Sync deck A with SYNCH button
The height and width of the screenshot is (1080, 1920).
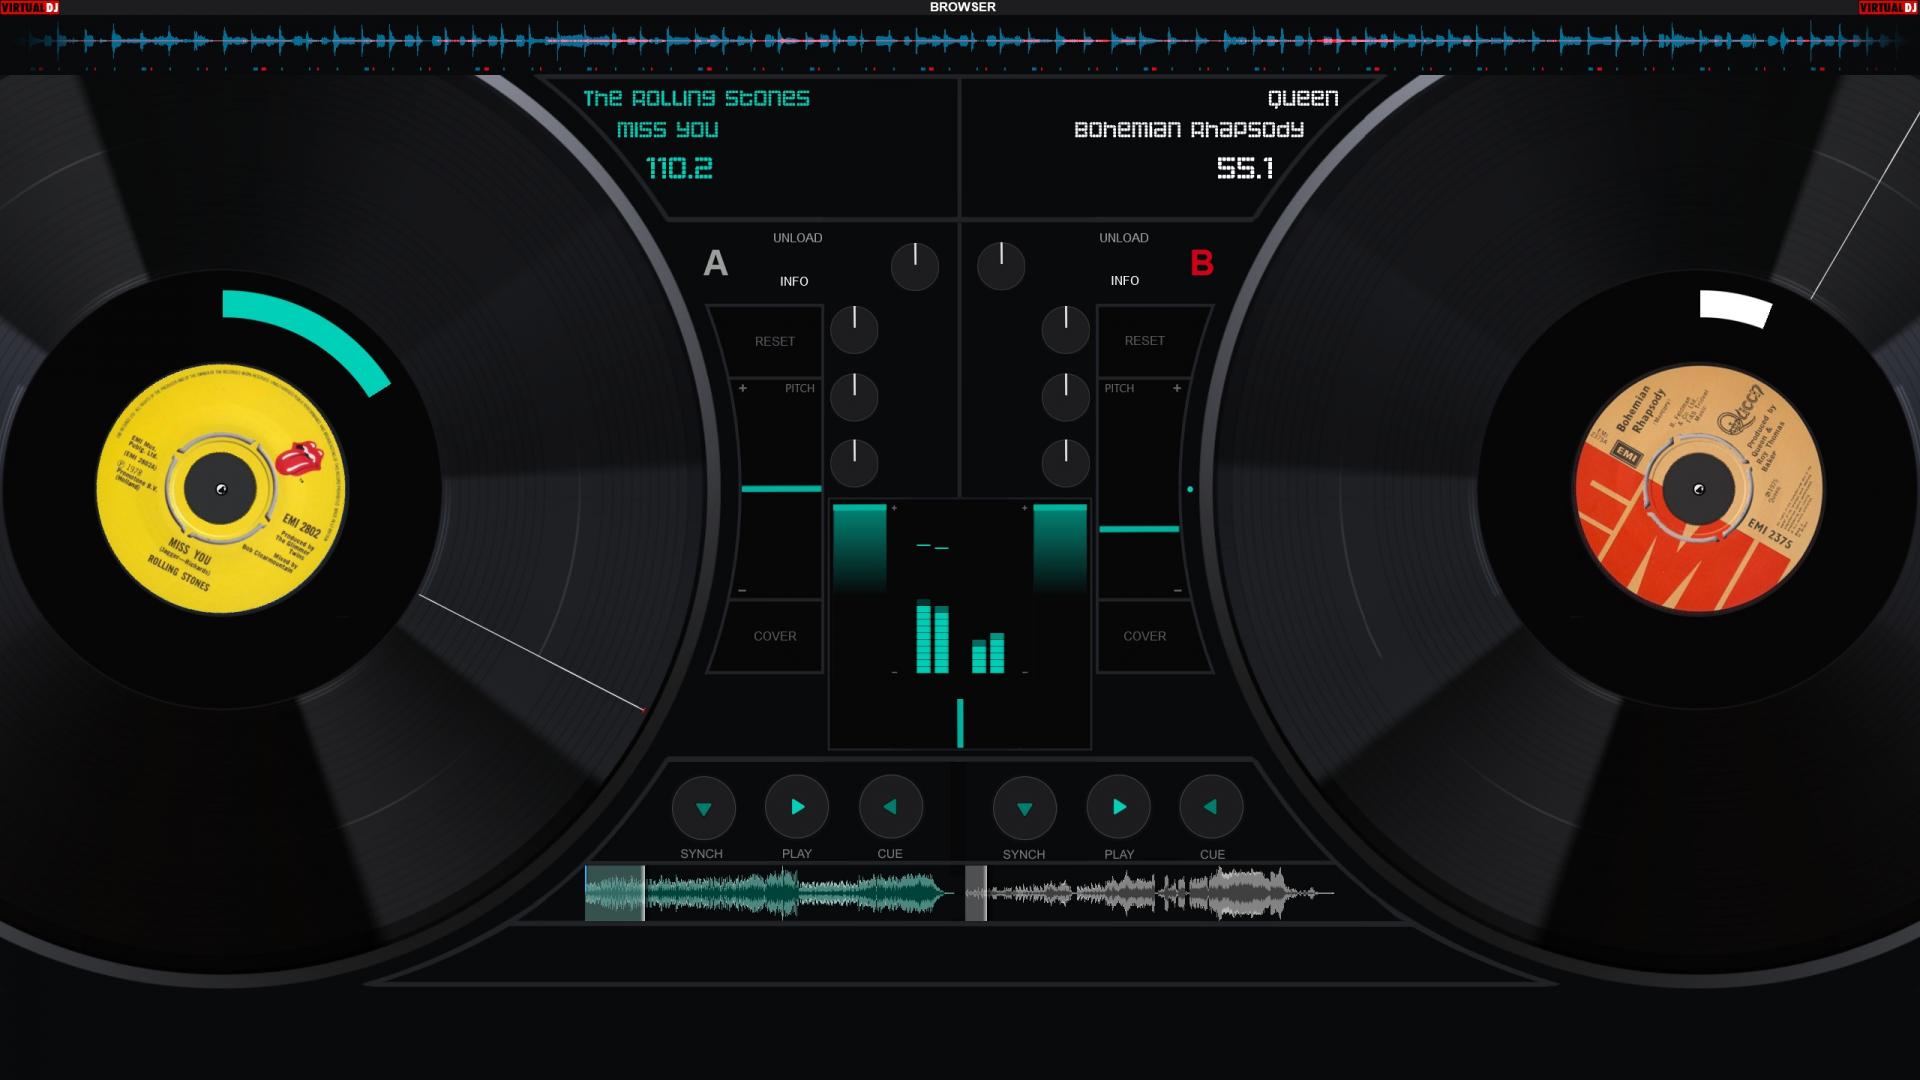coord(703,808)
